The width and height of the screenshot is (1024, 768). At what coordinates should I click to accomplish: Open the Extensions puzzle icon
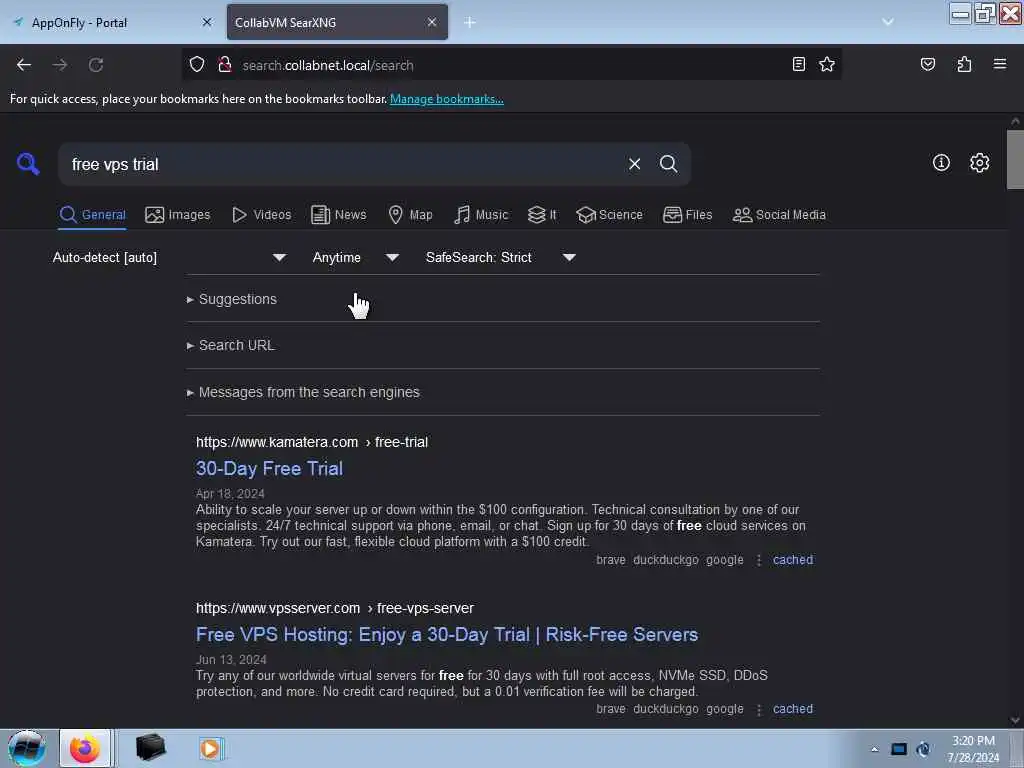(x=964, y=64)
